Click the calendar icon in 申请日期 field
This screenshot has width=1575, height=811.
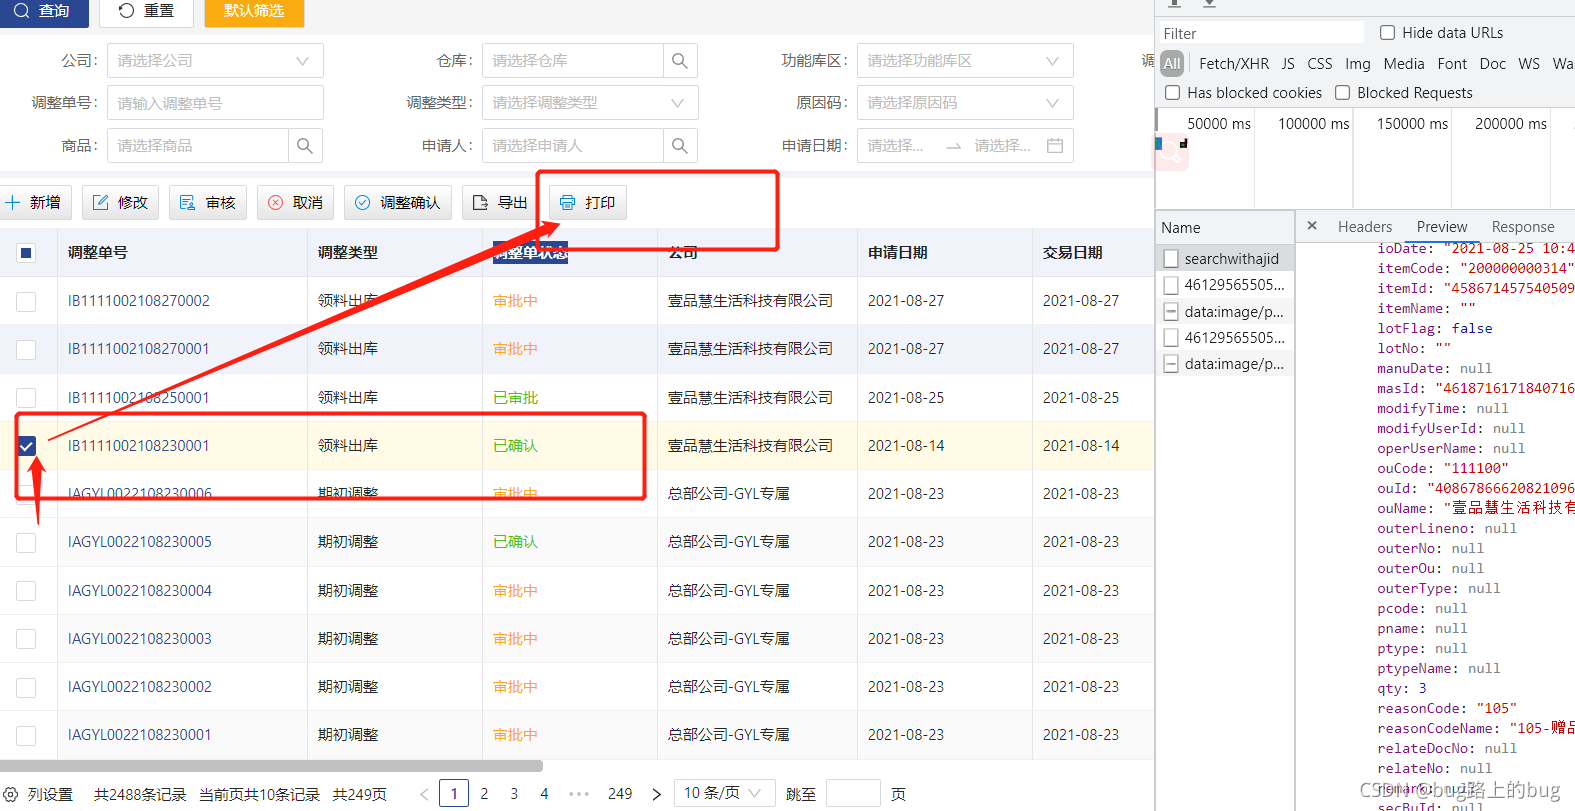pos(1054,146)
